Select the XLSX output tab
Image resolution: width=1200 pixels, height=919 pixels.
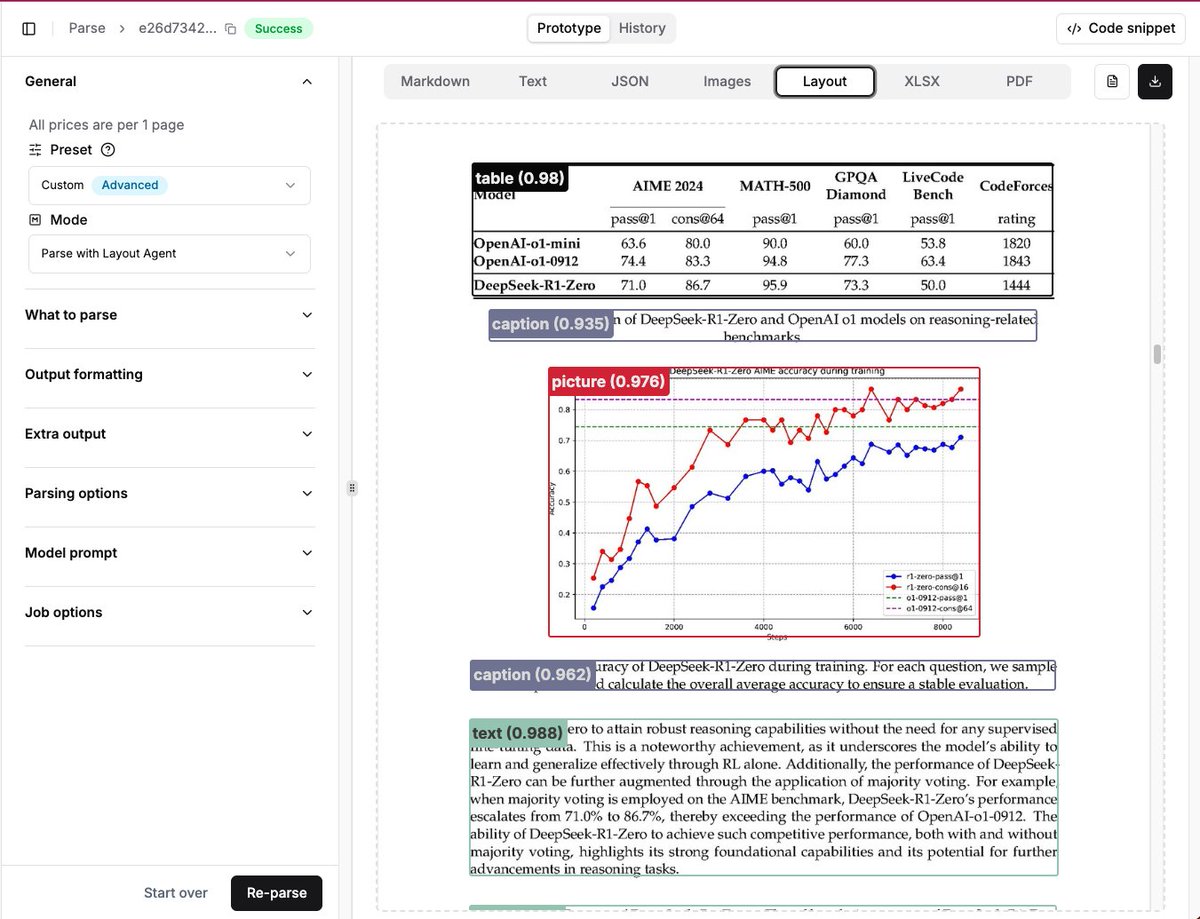pos(922,82)
